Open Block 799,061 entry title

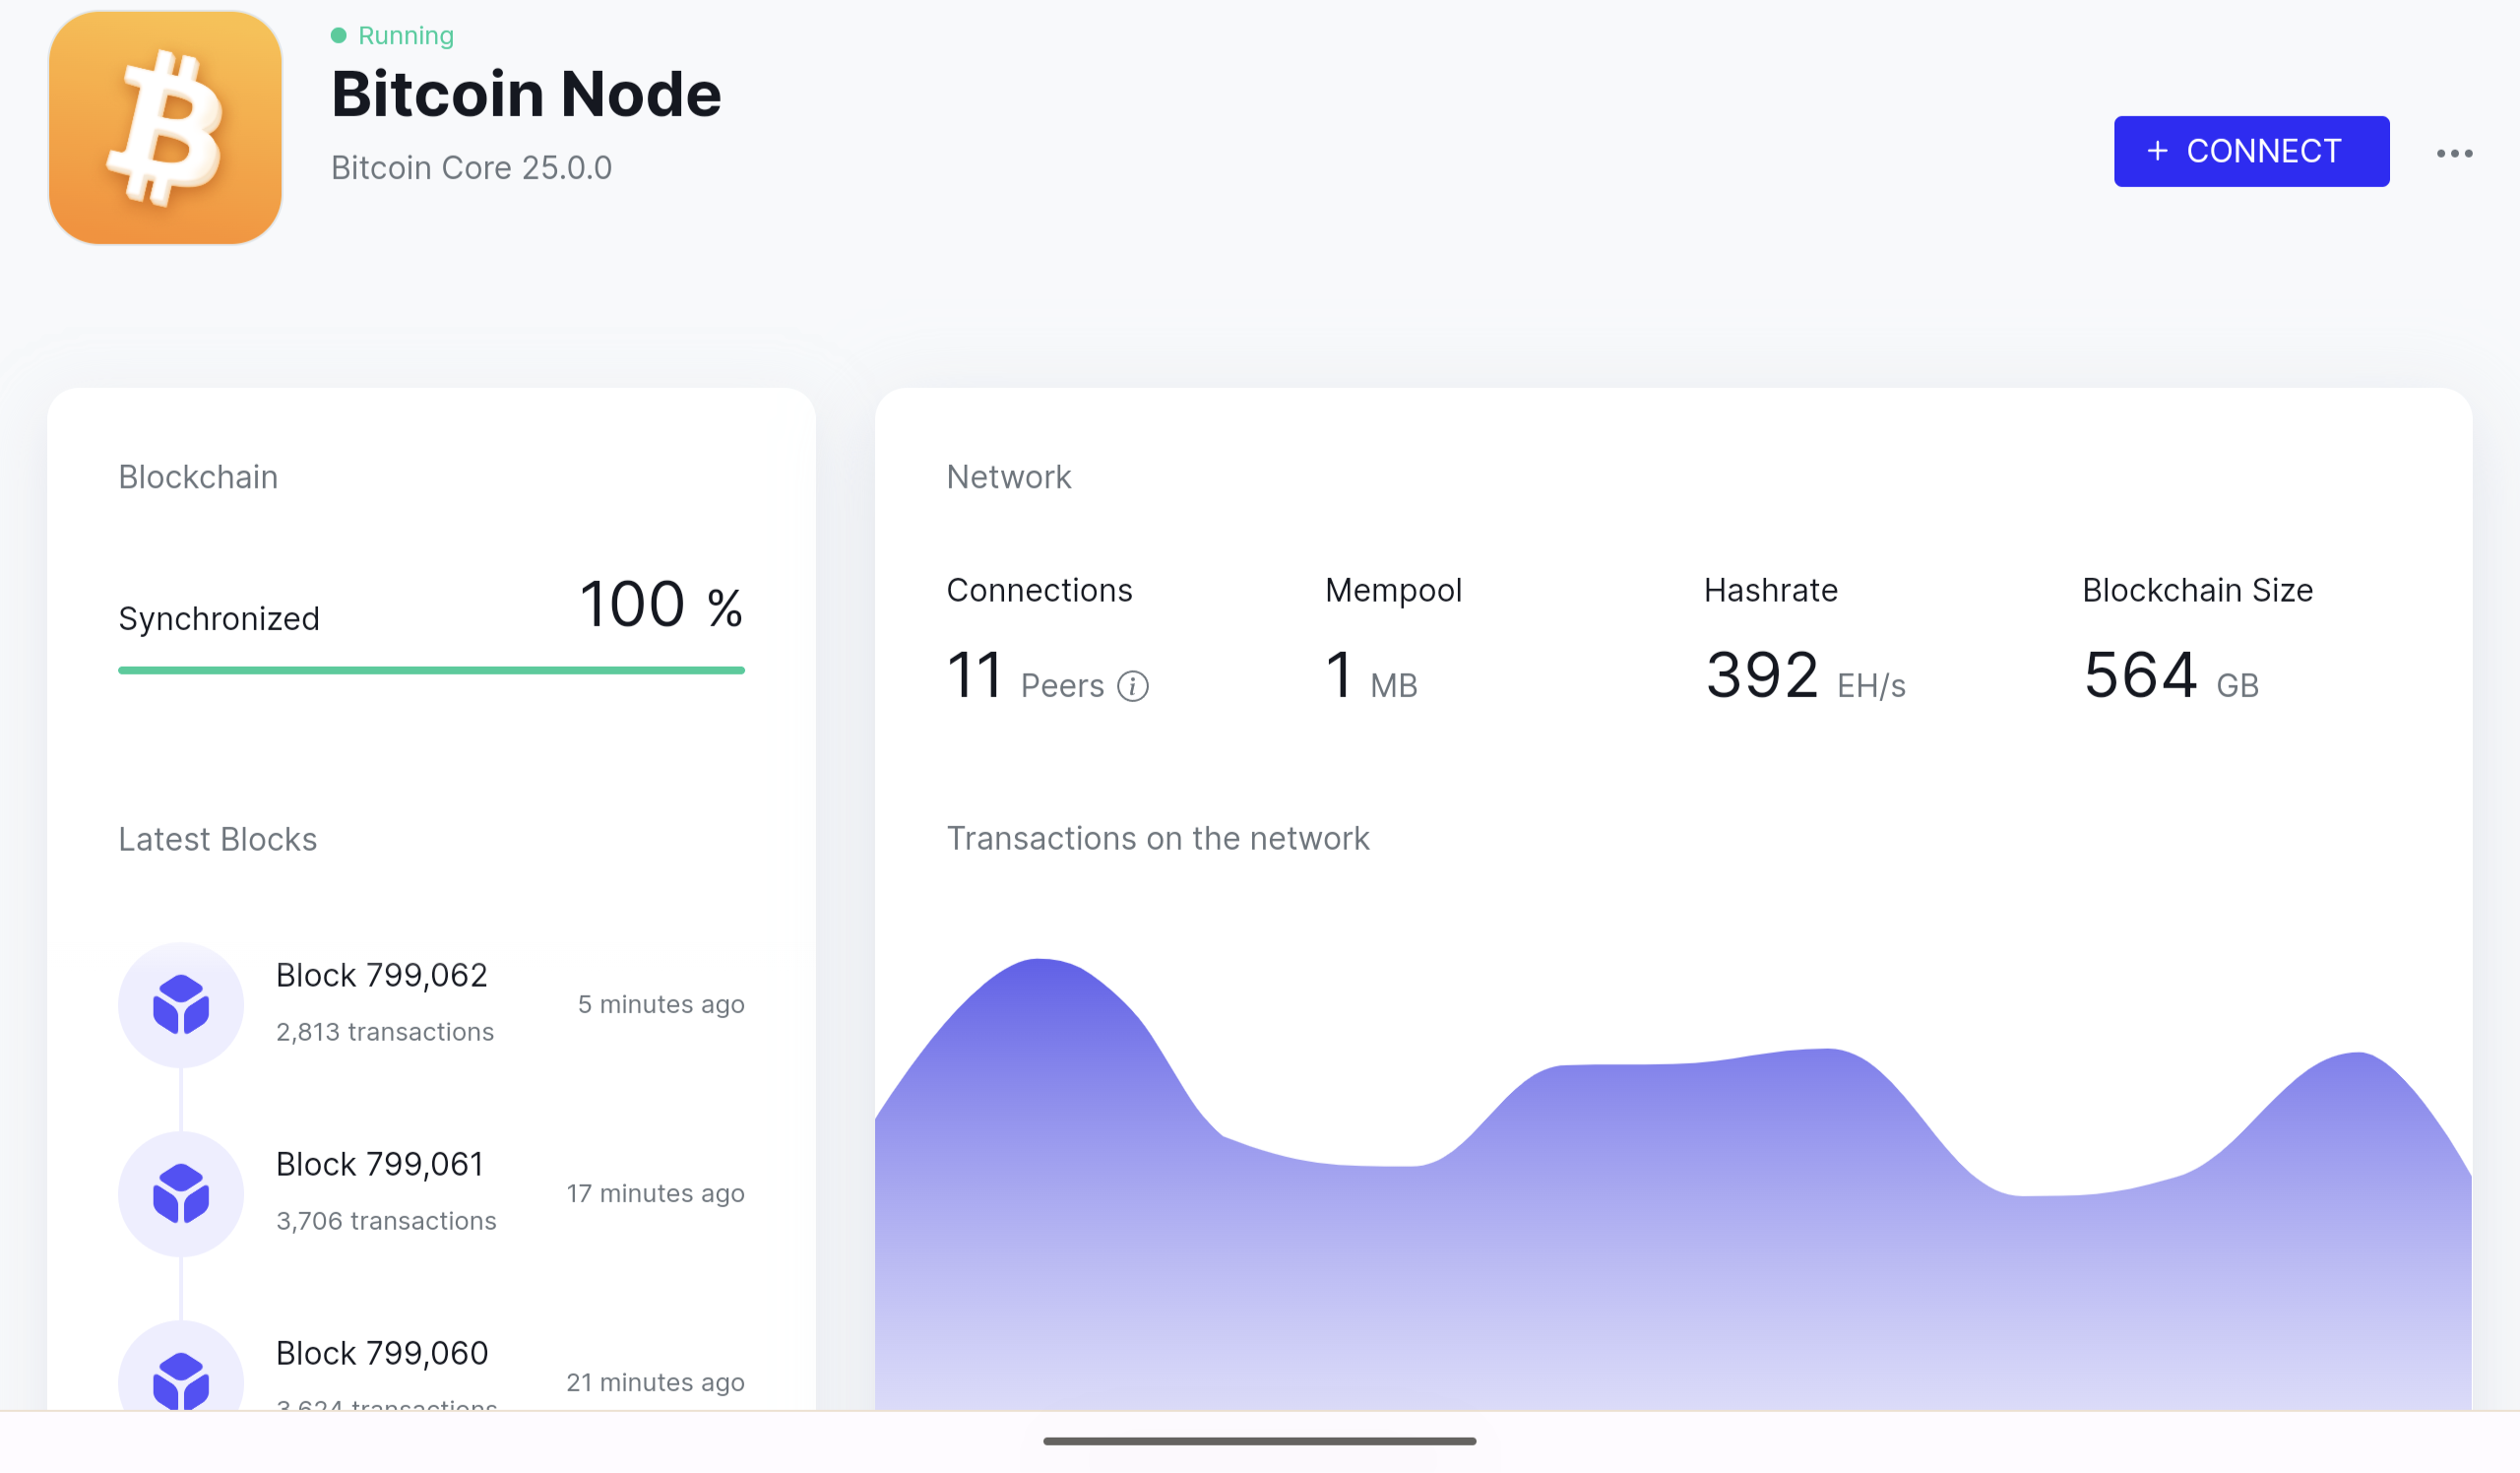pyautogui.click(x=379, y=1164)
